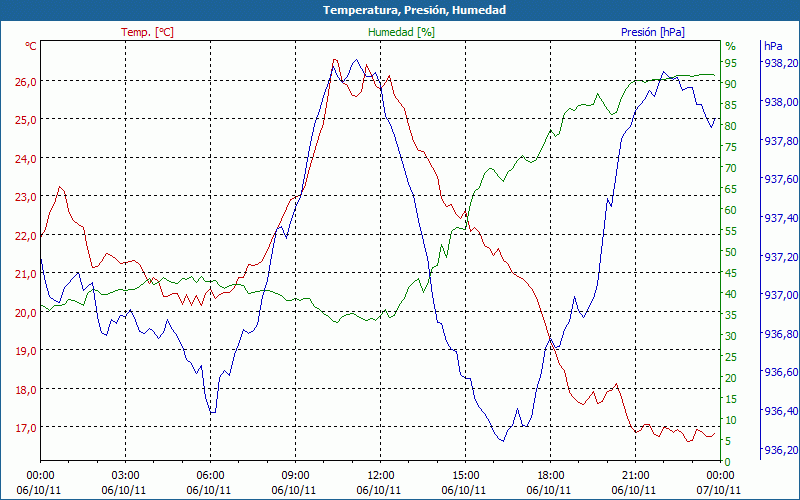Click pressure axis value 936,80
800x500 pixels.
[781, 334]
